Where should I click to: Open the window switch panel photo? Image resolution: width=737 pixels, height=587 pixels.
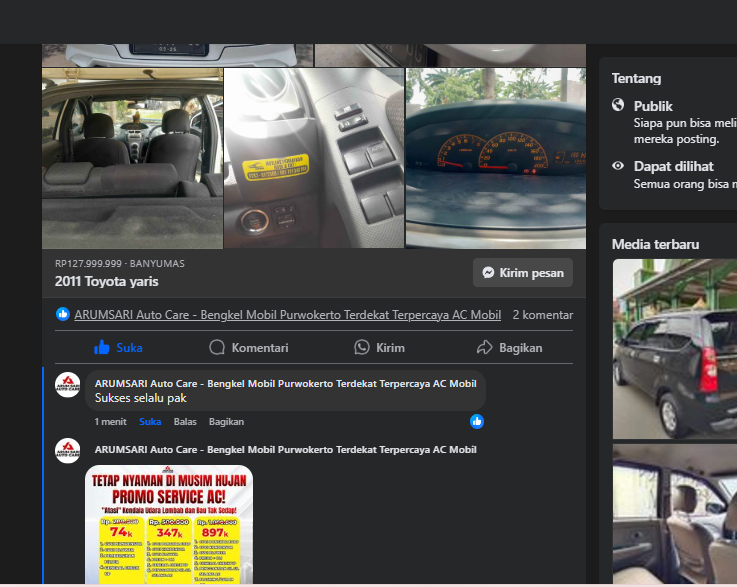(314, 158)
